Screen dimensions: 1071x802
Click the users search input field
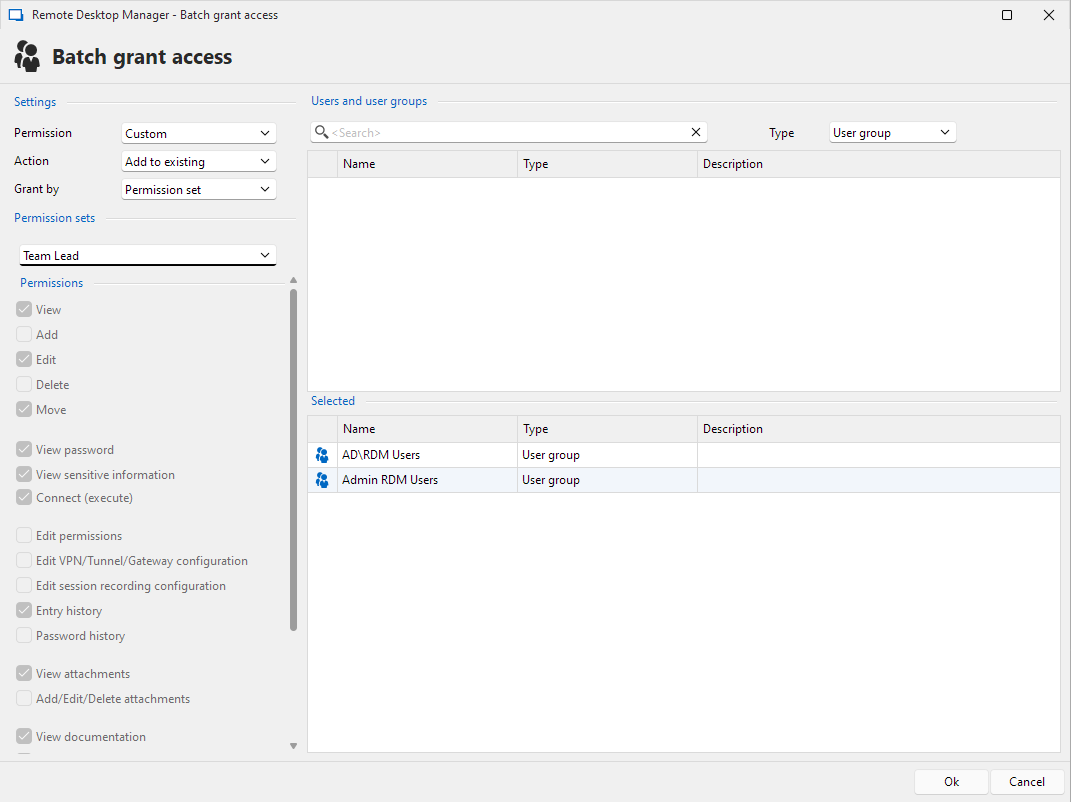coord(508,132)
